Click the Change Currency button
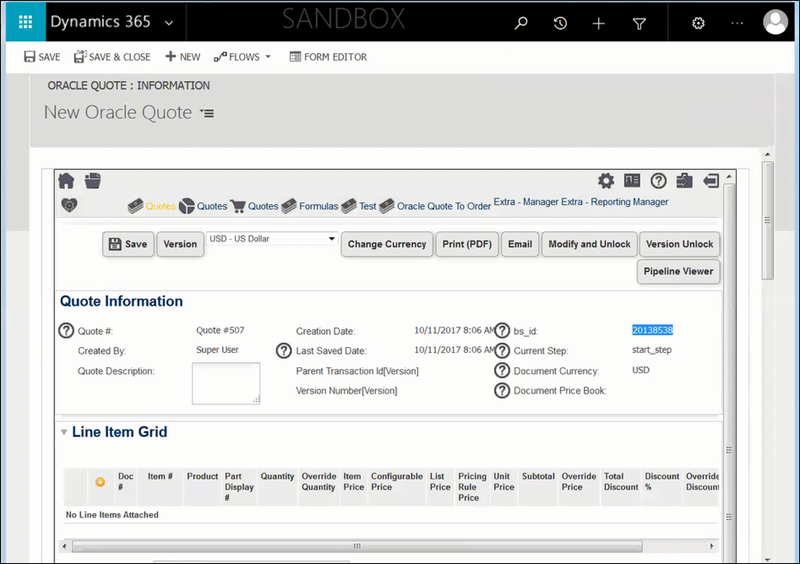 (387, 244)
